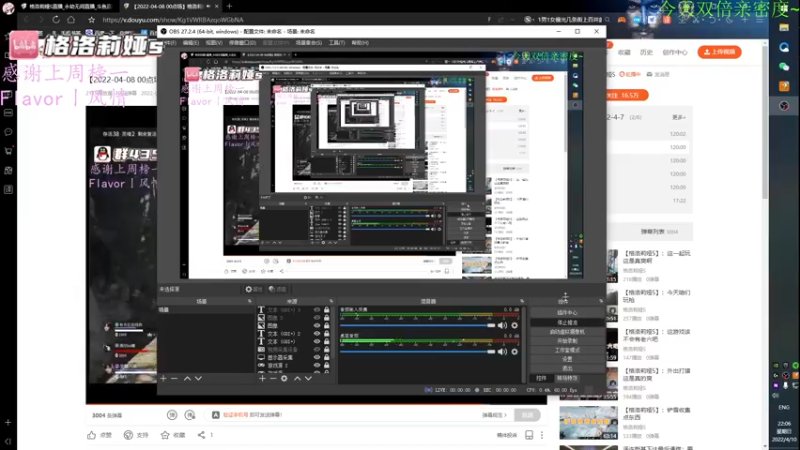Pop out the Controls dock panel

point(601,302)
